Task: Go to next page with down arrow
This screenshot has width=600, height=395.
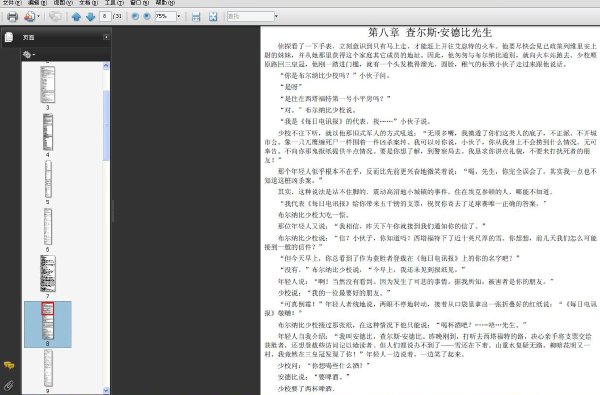Action: pos(90,16)
